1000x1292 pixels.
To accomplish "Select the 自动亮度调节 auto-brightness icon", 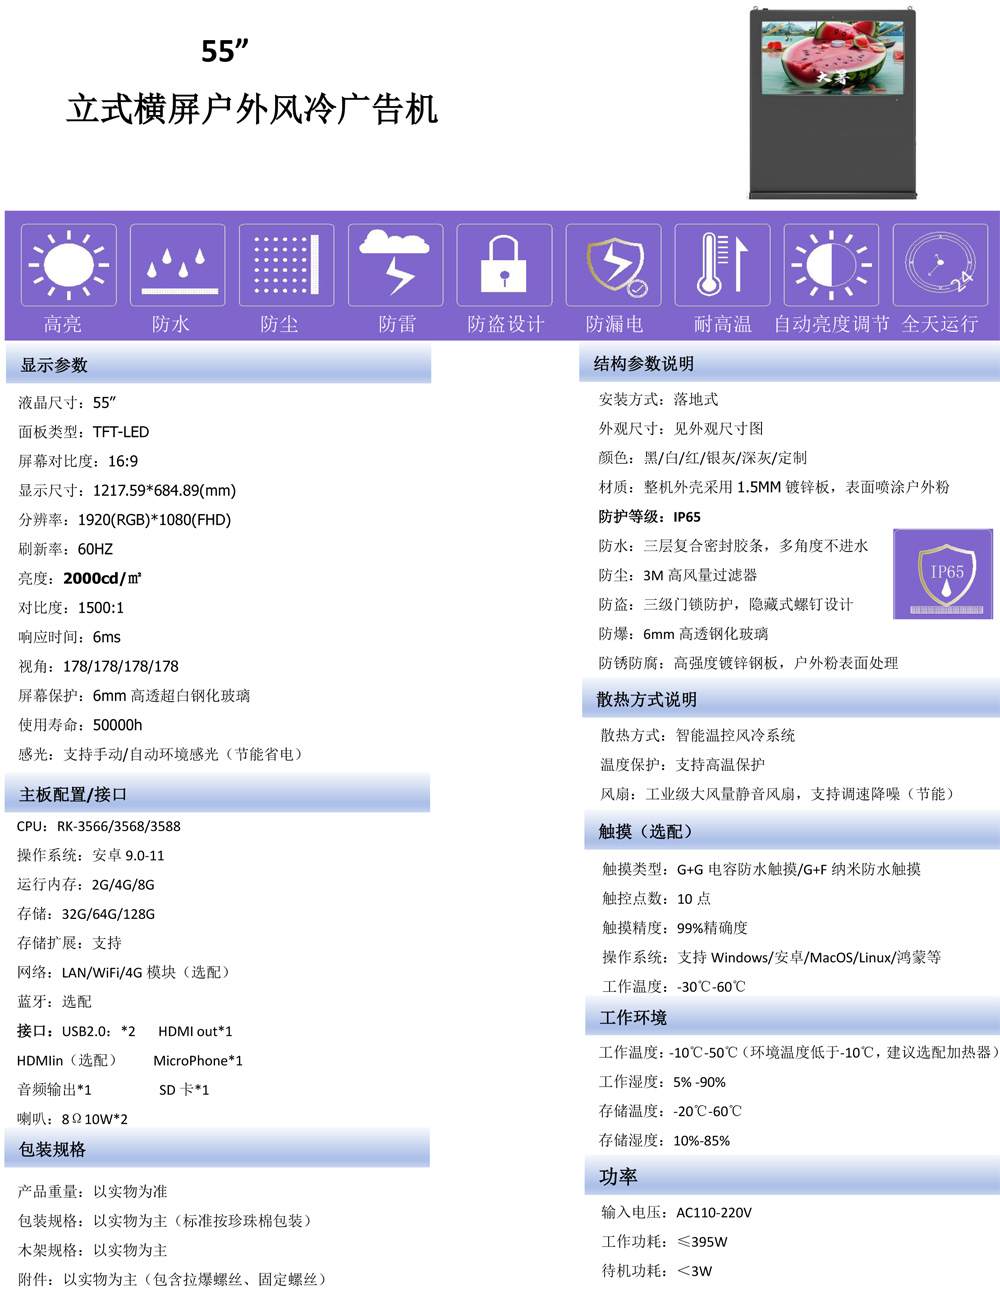I will 830,263.
